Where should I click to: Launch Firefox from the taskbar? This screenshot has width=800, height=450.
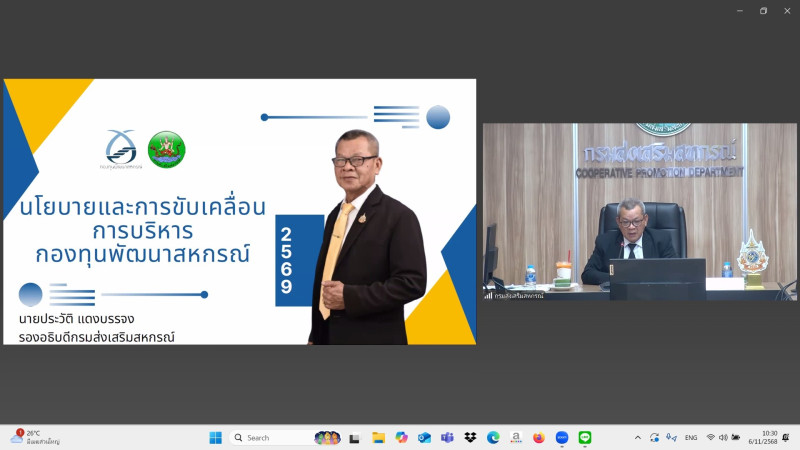tap(539, 438)
